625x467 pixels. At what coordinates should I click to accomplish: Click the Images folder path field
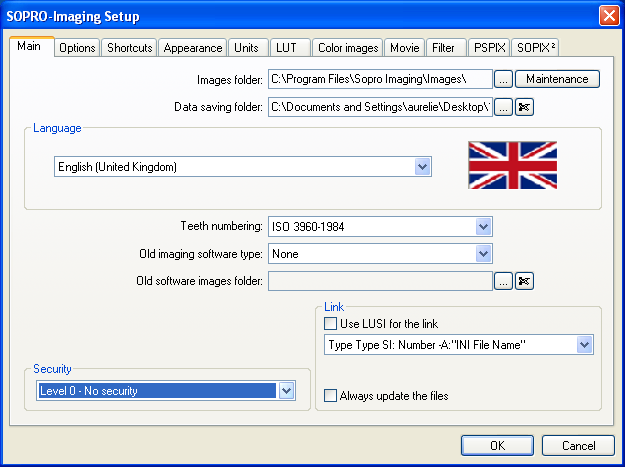pyautogui.click(x=380, y=79)
